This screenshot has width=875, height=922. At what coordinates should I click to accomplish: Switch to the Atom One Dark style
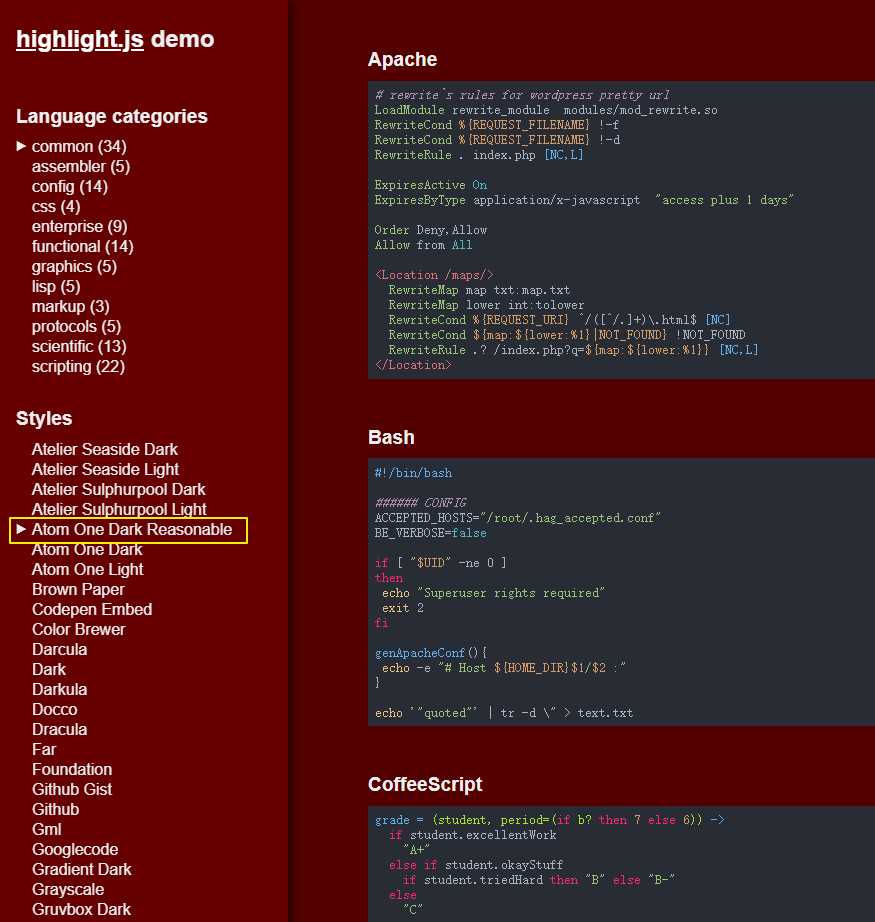(87, 549)
